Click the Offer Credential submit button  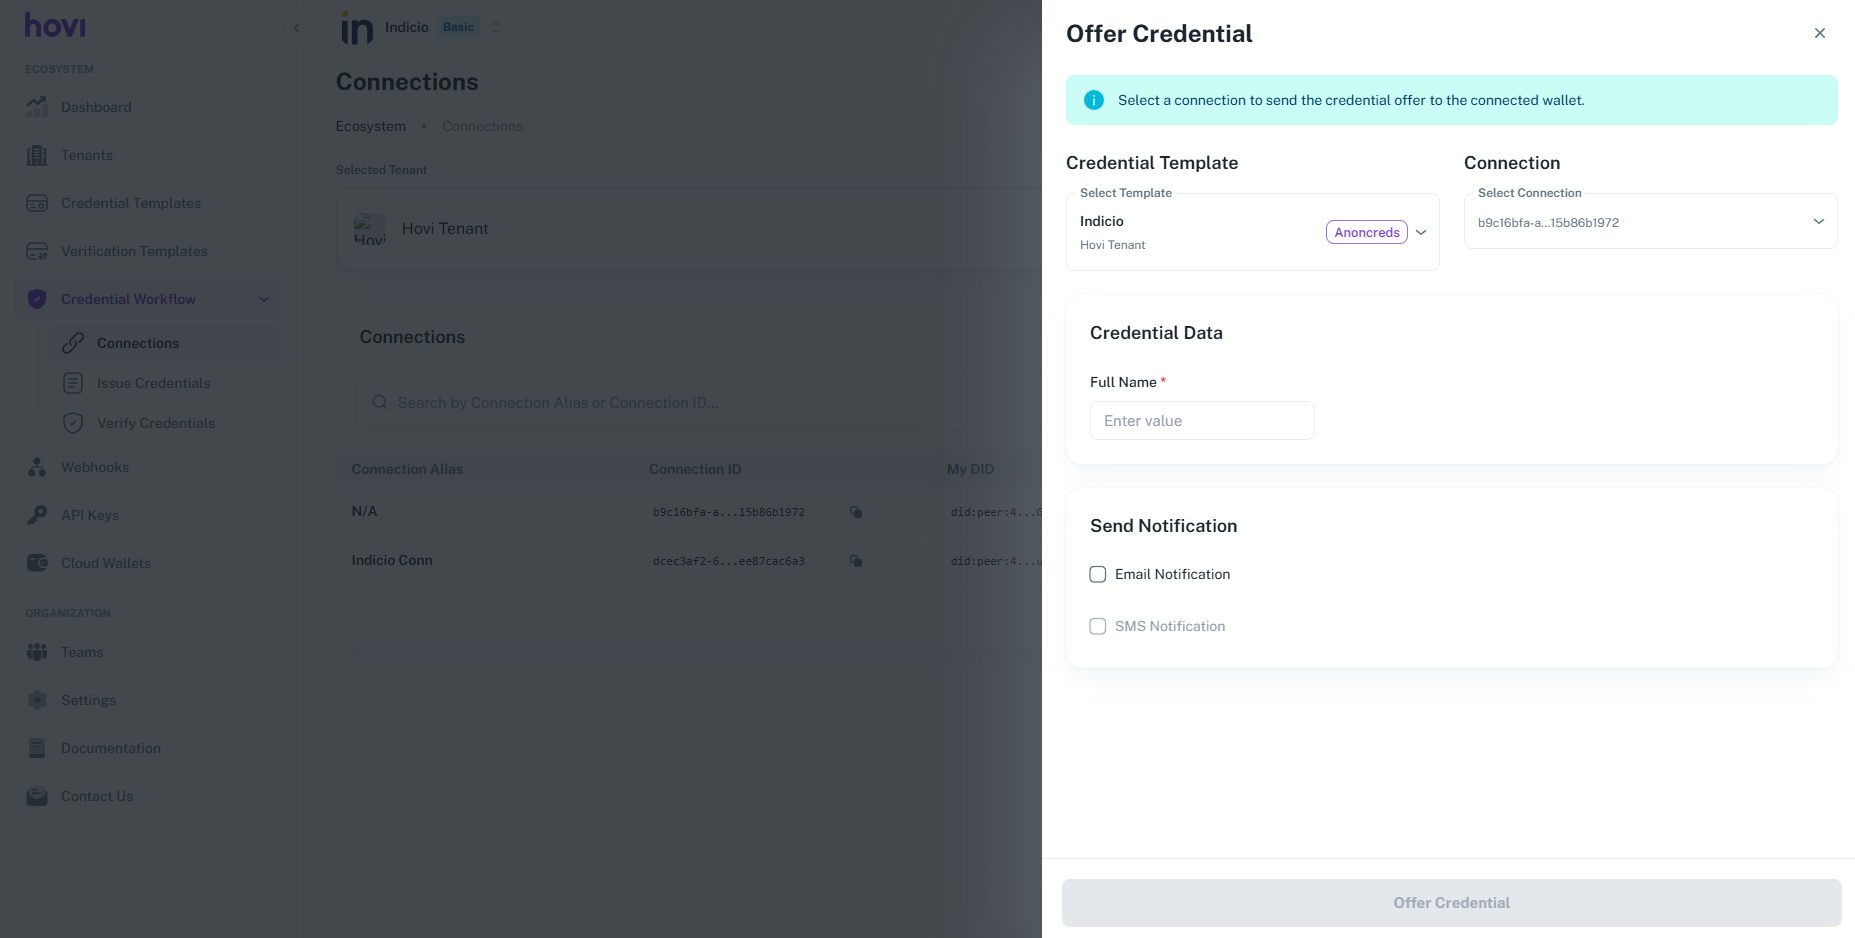(1451, 903)
